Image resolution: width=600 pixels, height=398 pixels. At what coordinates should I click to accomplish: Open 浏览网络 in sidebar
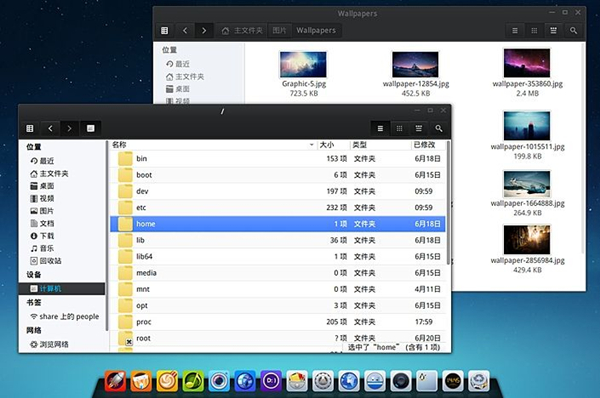pos(62,344)
